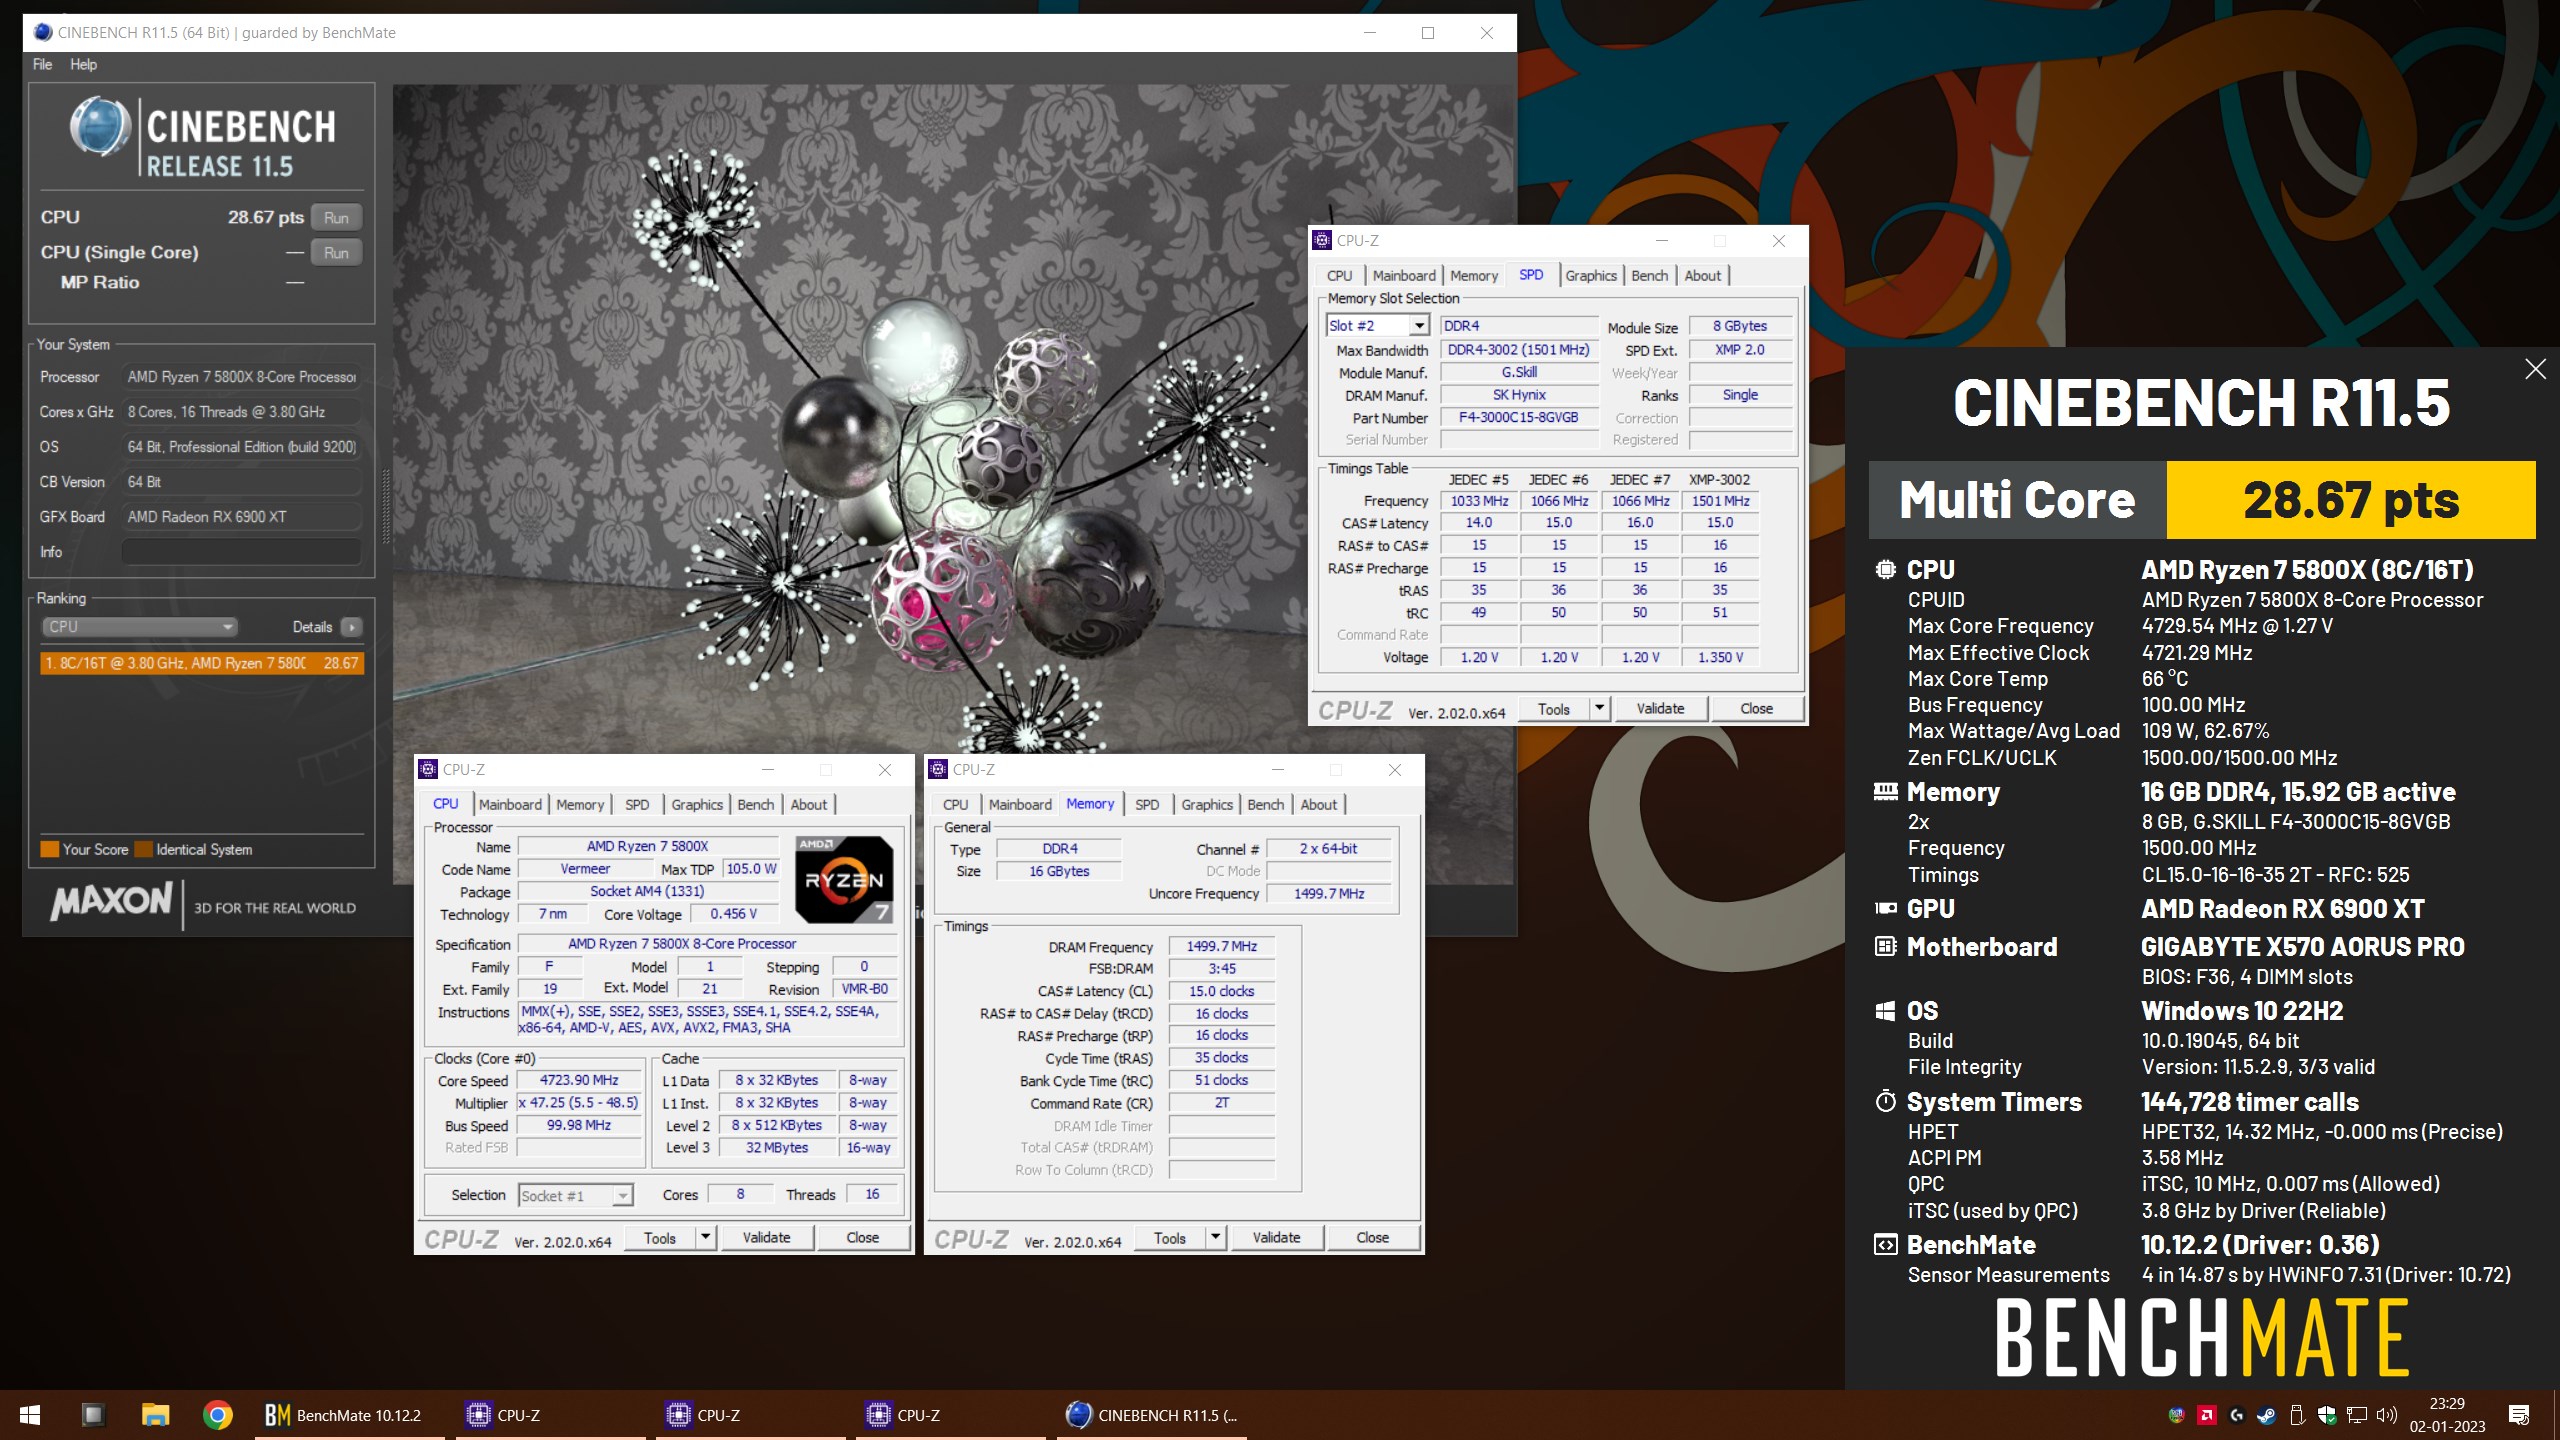This screenshot has width=2560, height=1440.
Task: Click the empty Info field in Cinebench
Action: [x=241, y=552]
